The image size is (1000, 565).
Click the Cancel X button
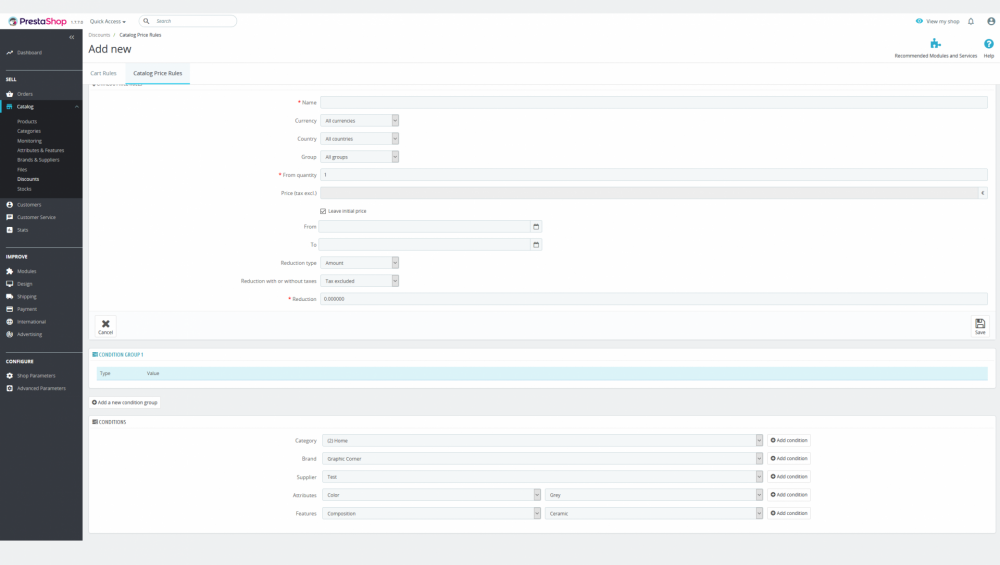[105, 327]
